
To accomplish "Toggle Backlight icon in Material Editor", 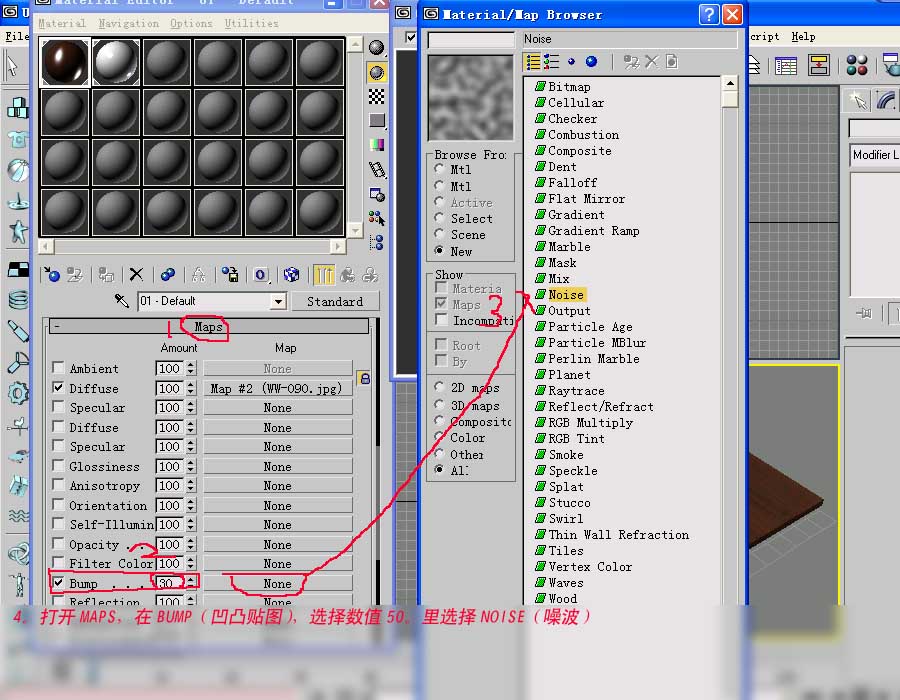I will pyautogui.click(x=377, y=72).
